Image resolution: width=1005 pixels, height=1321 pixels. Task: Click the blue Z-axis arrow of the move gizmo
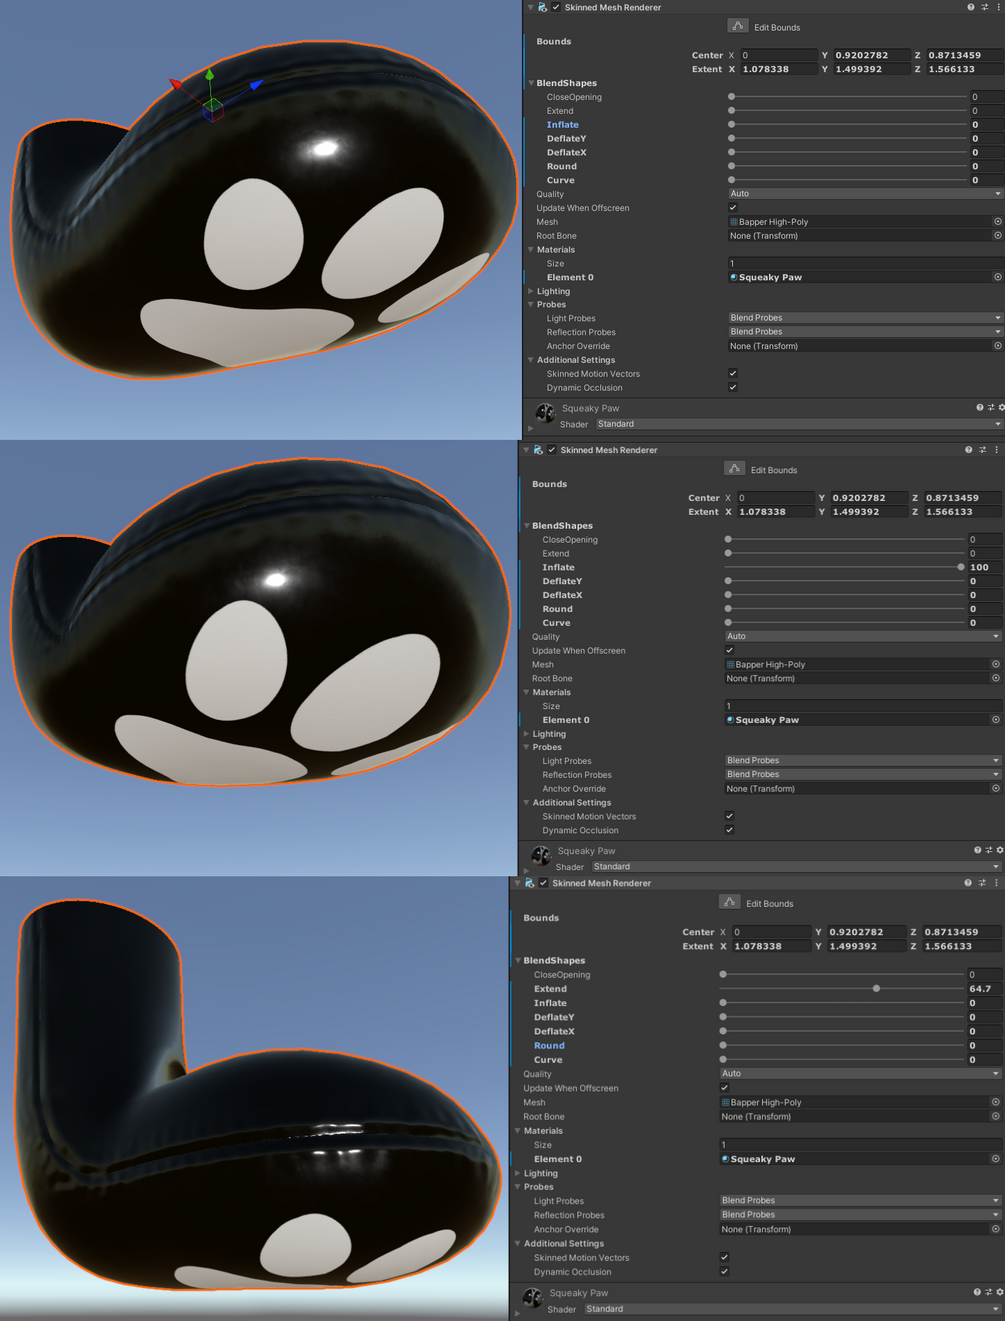256,85
